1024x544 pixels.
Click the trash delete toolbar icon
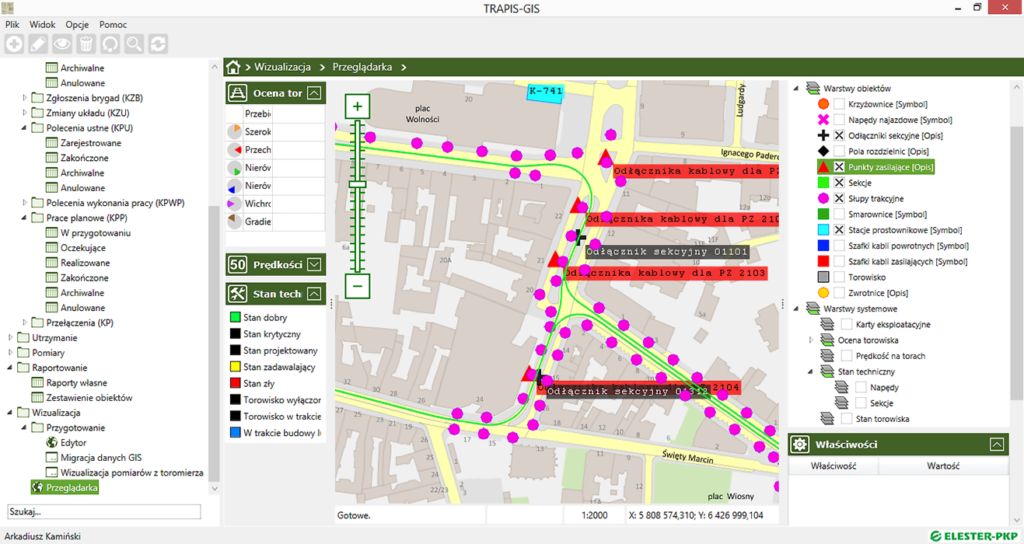[x=86, y=43]
